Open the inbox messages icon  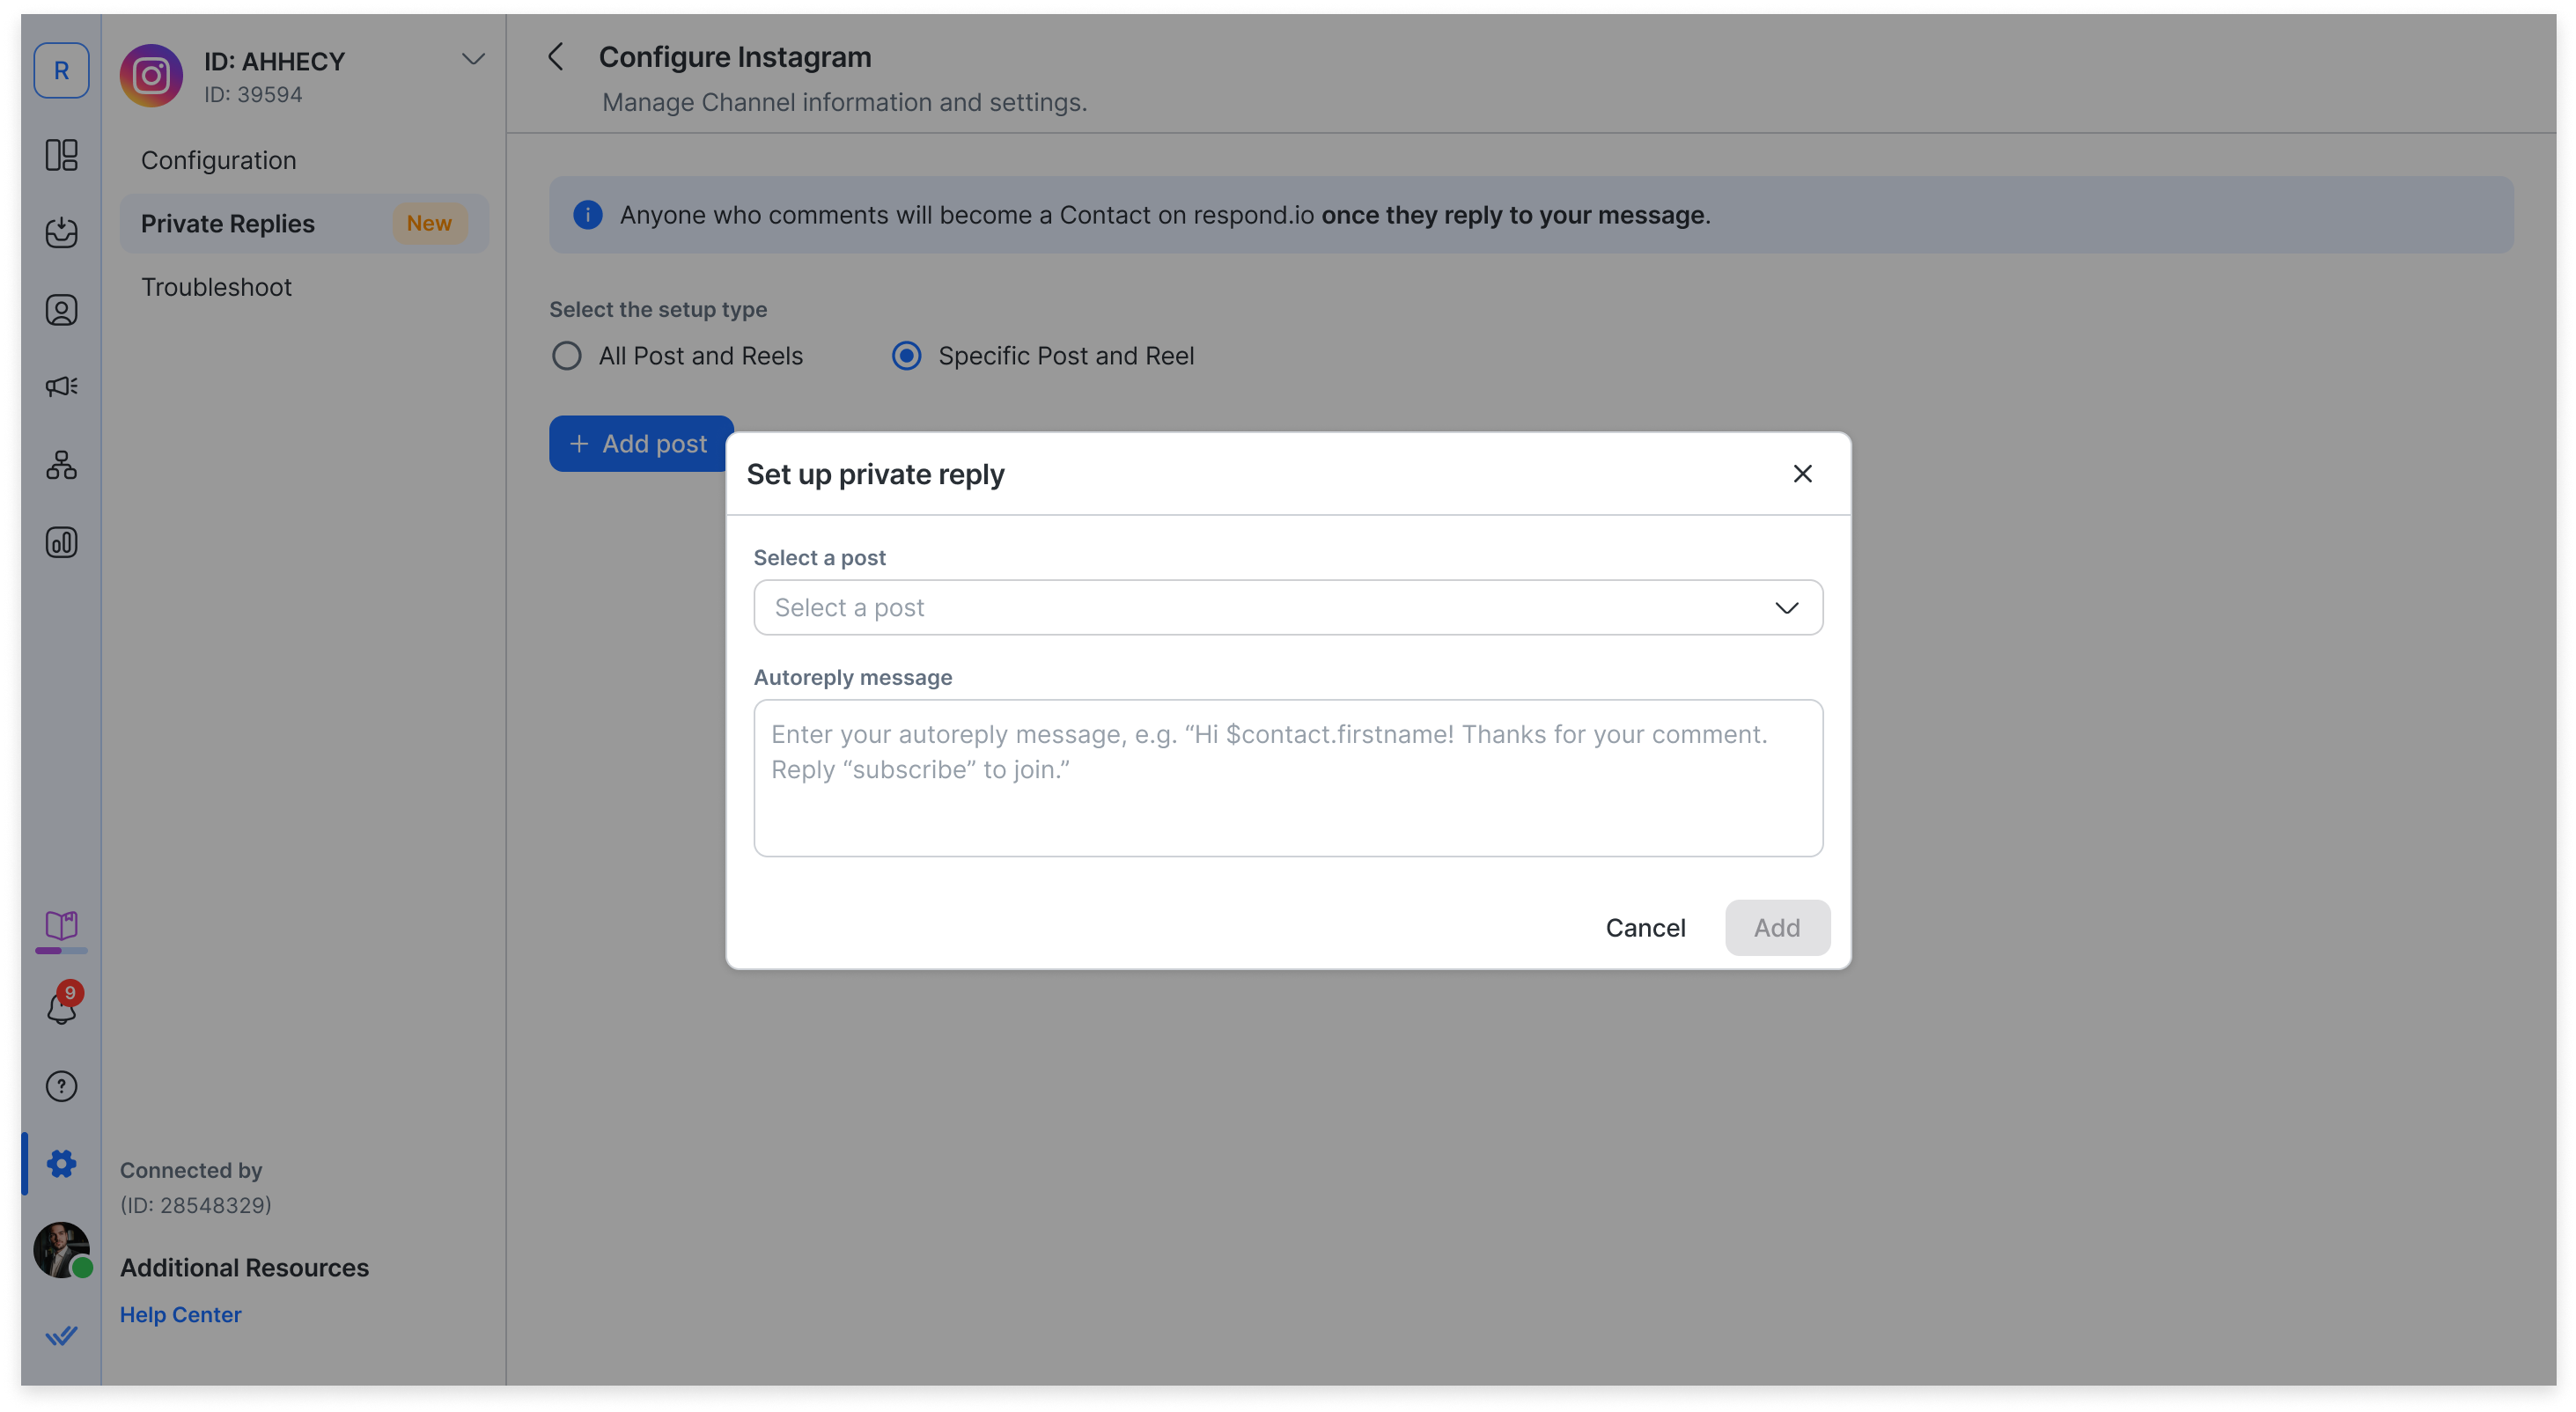point(61,232)
